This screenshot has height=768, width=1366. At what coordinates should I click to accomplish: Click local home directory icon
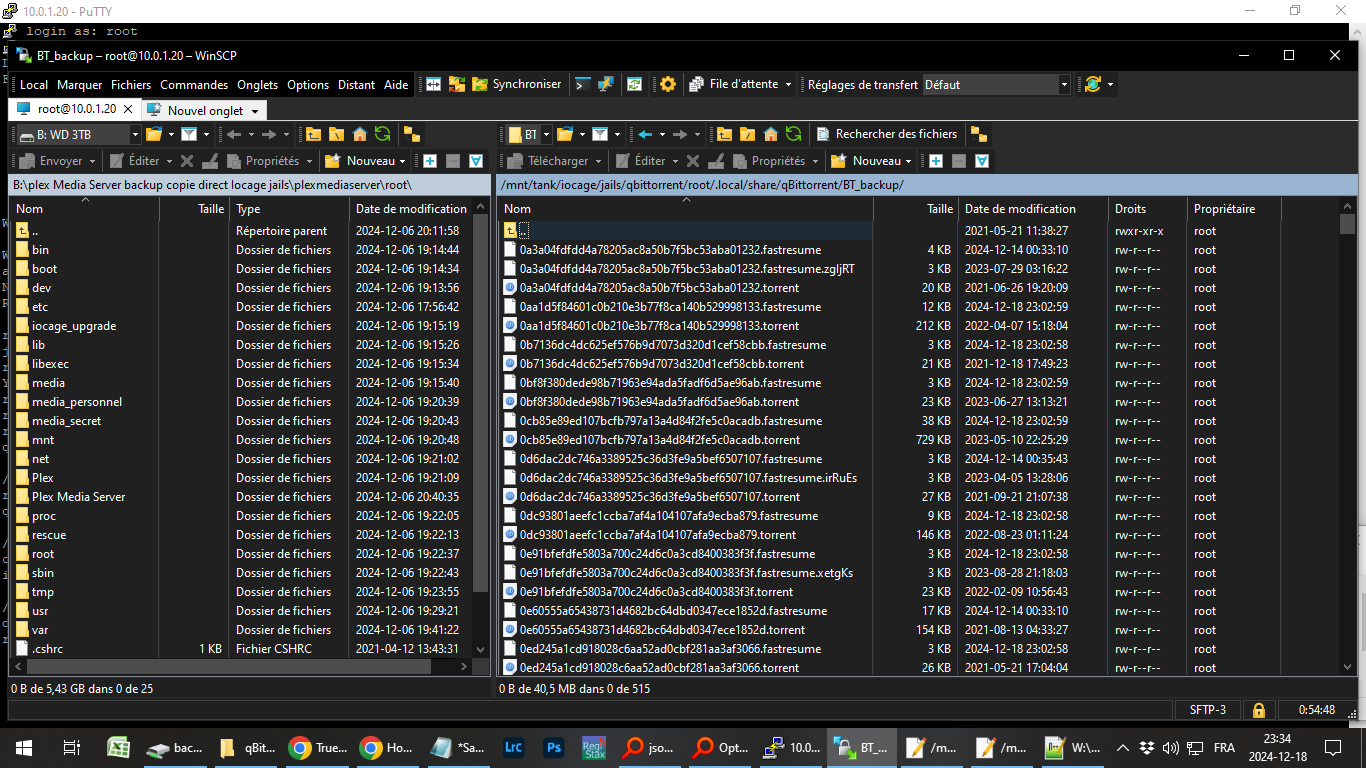tap(360, 134)
